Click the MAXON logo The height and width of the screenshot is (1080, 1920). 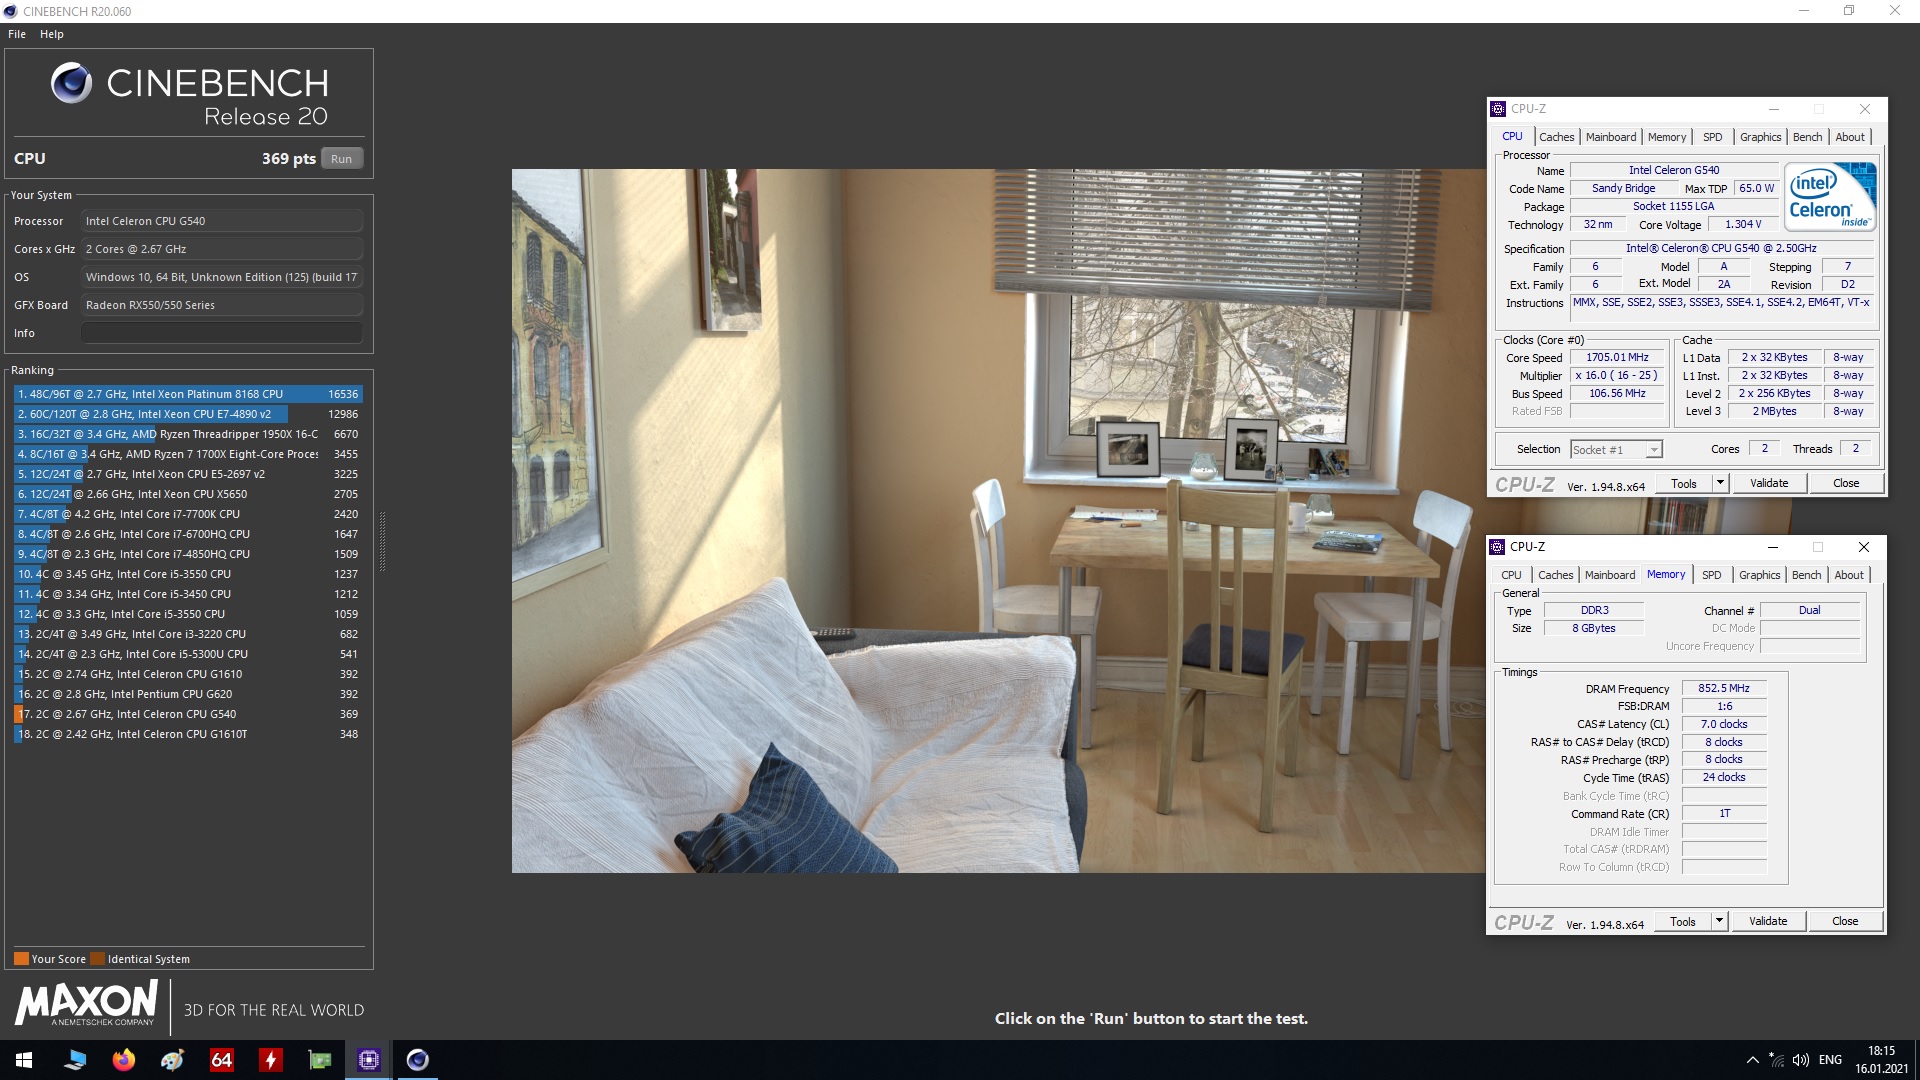point(86,1003)
